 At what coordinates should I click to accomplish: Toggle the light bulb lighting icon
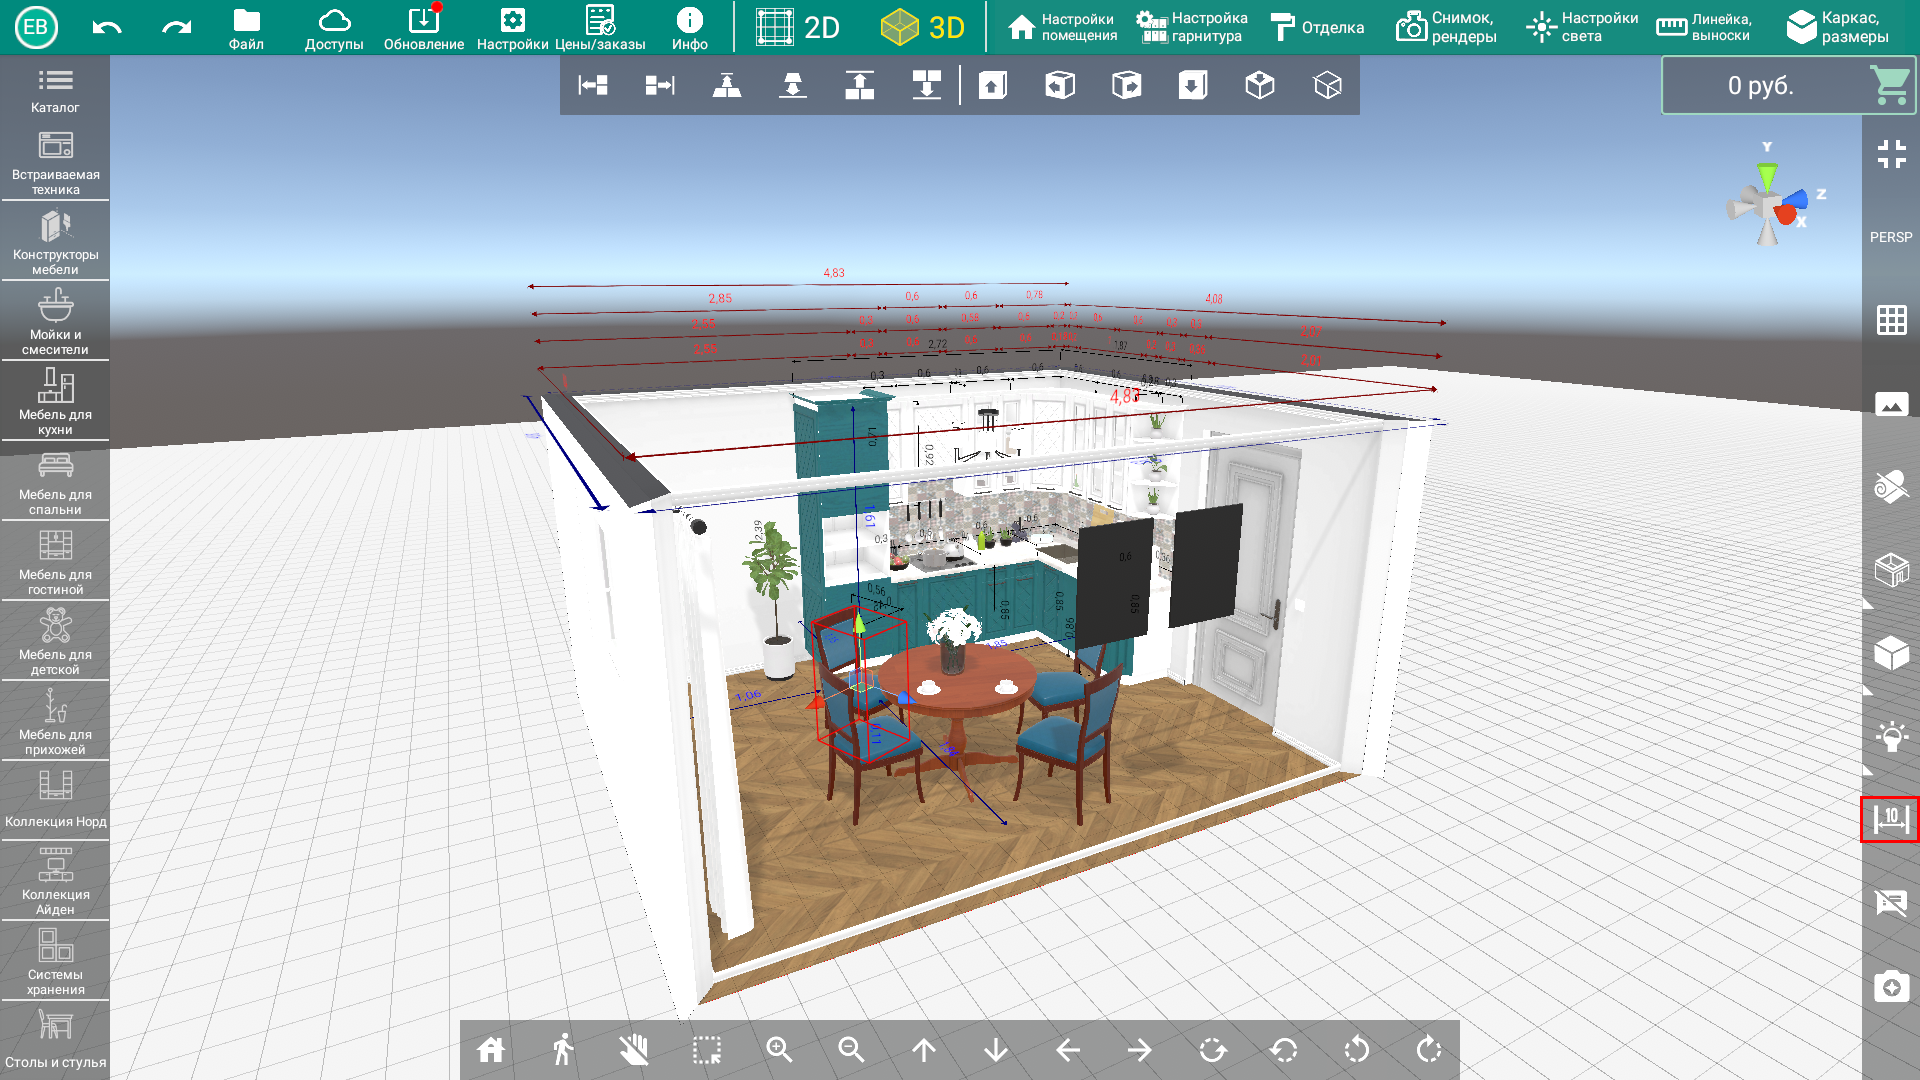click(1891, 737)
